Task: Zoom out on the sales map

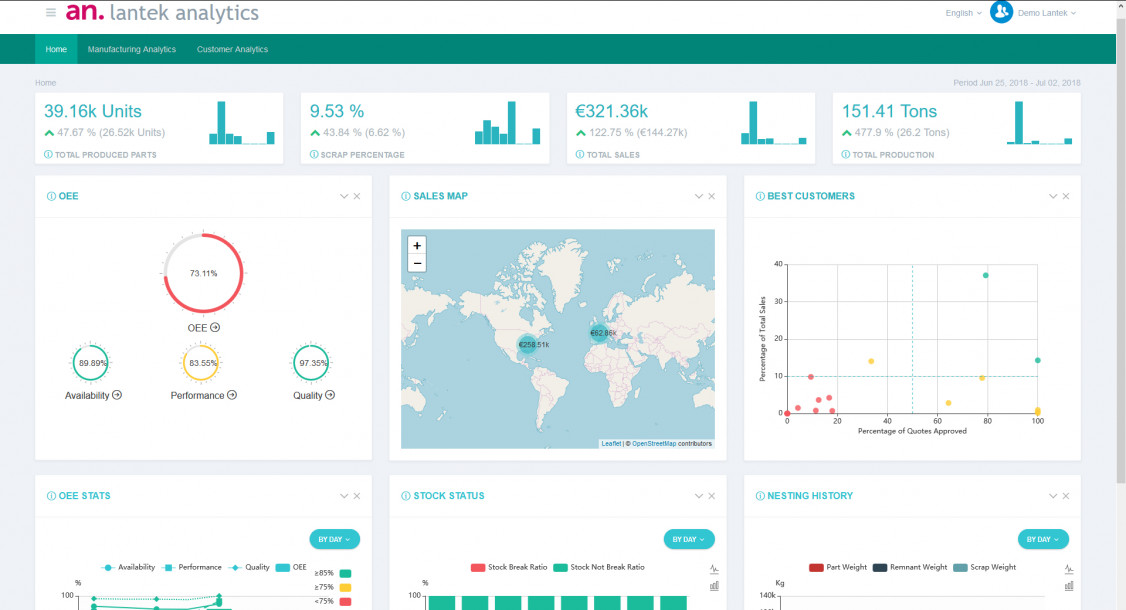Action: [417, 263]
